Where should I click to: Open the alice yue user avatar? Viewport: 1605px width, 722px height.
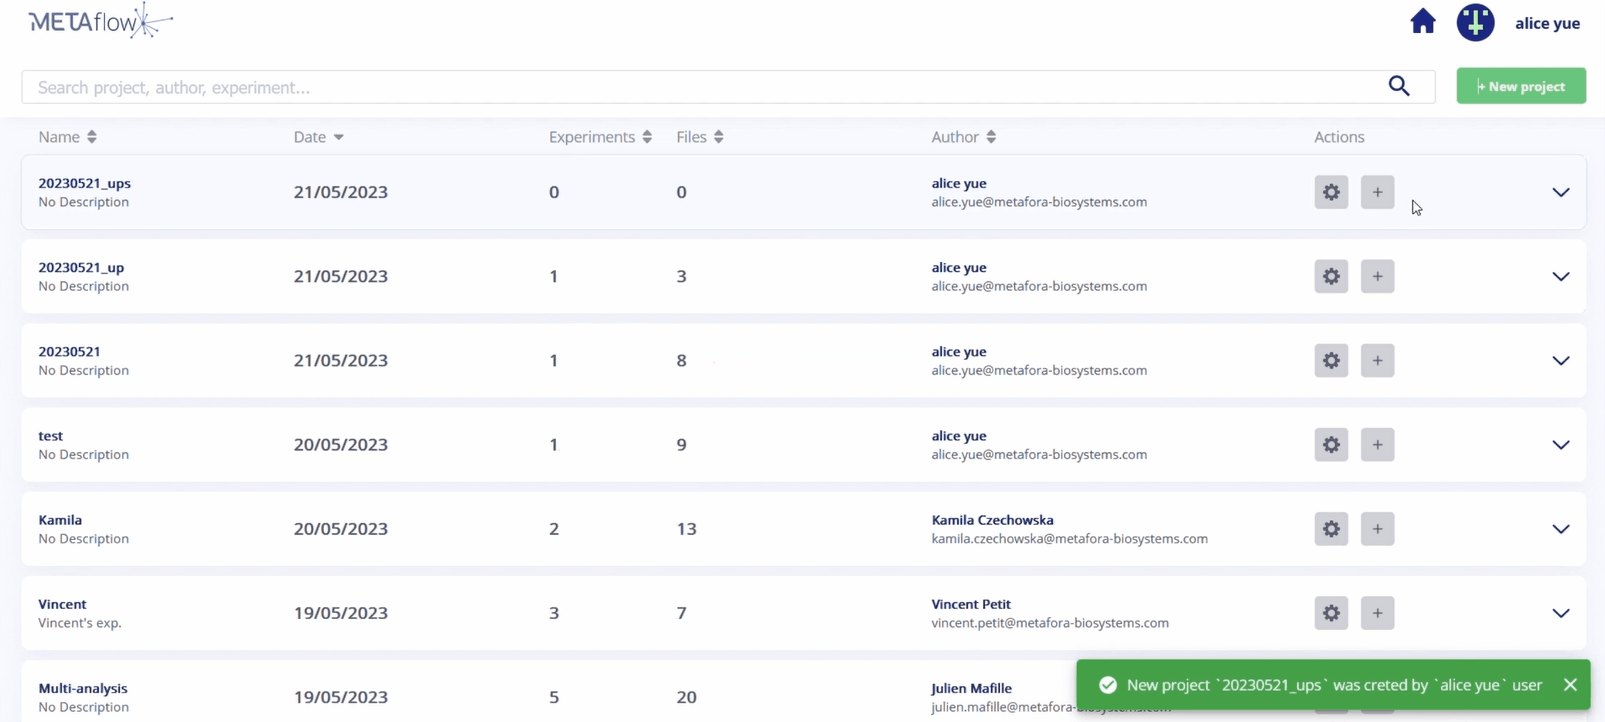1475,22
